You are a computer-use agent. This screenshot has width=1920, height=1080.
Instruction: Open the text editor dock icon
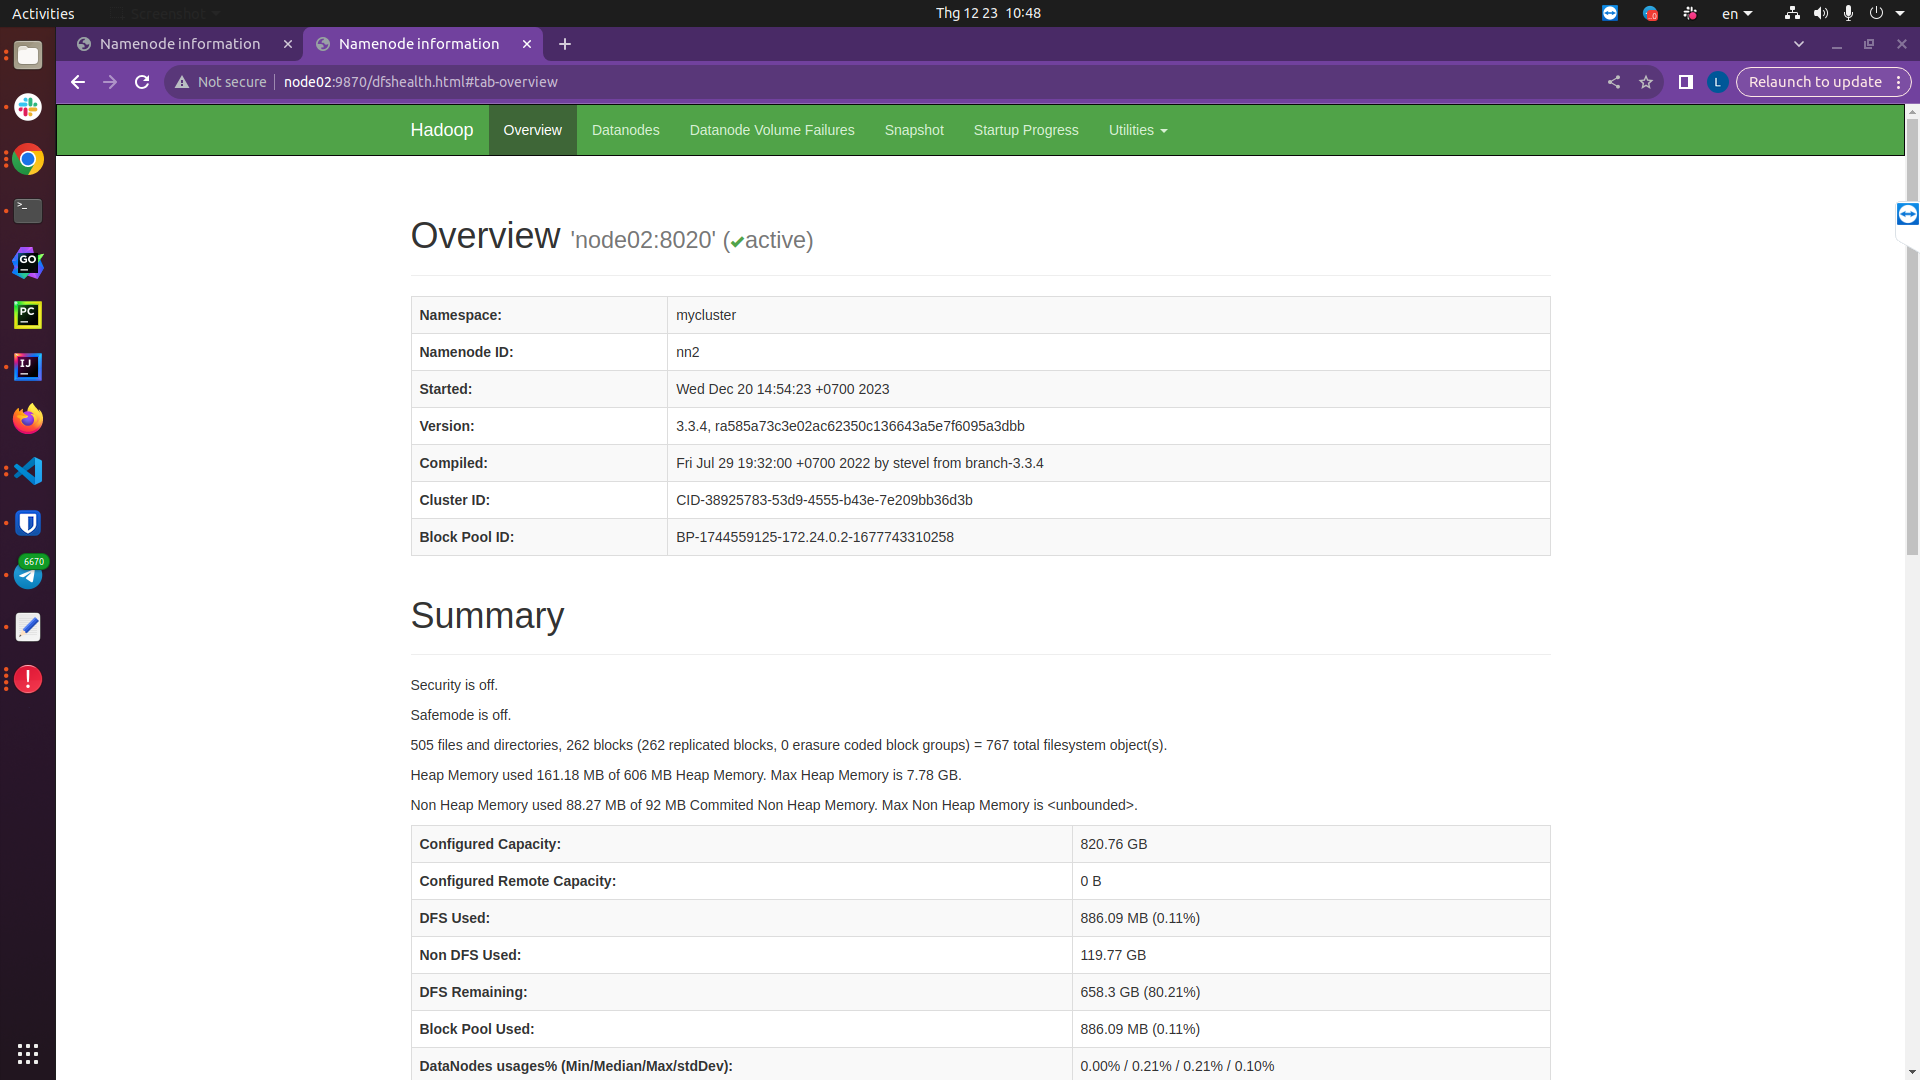point(28,627)
